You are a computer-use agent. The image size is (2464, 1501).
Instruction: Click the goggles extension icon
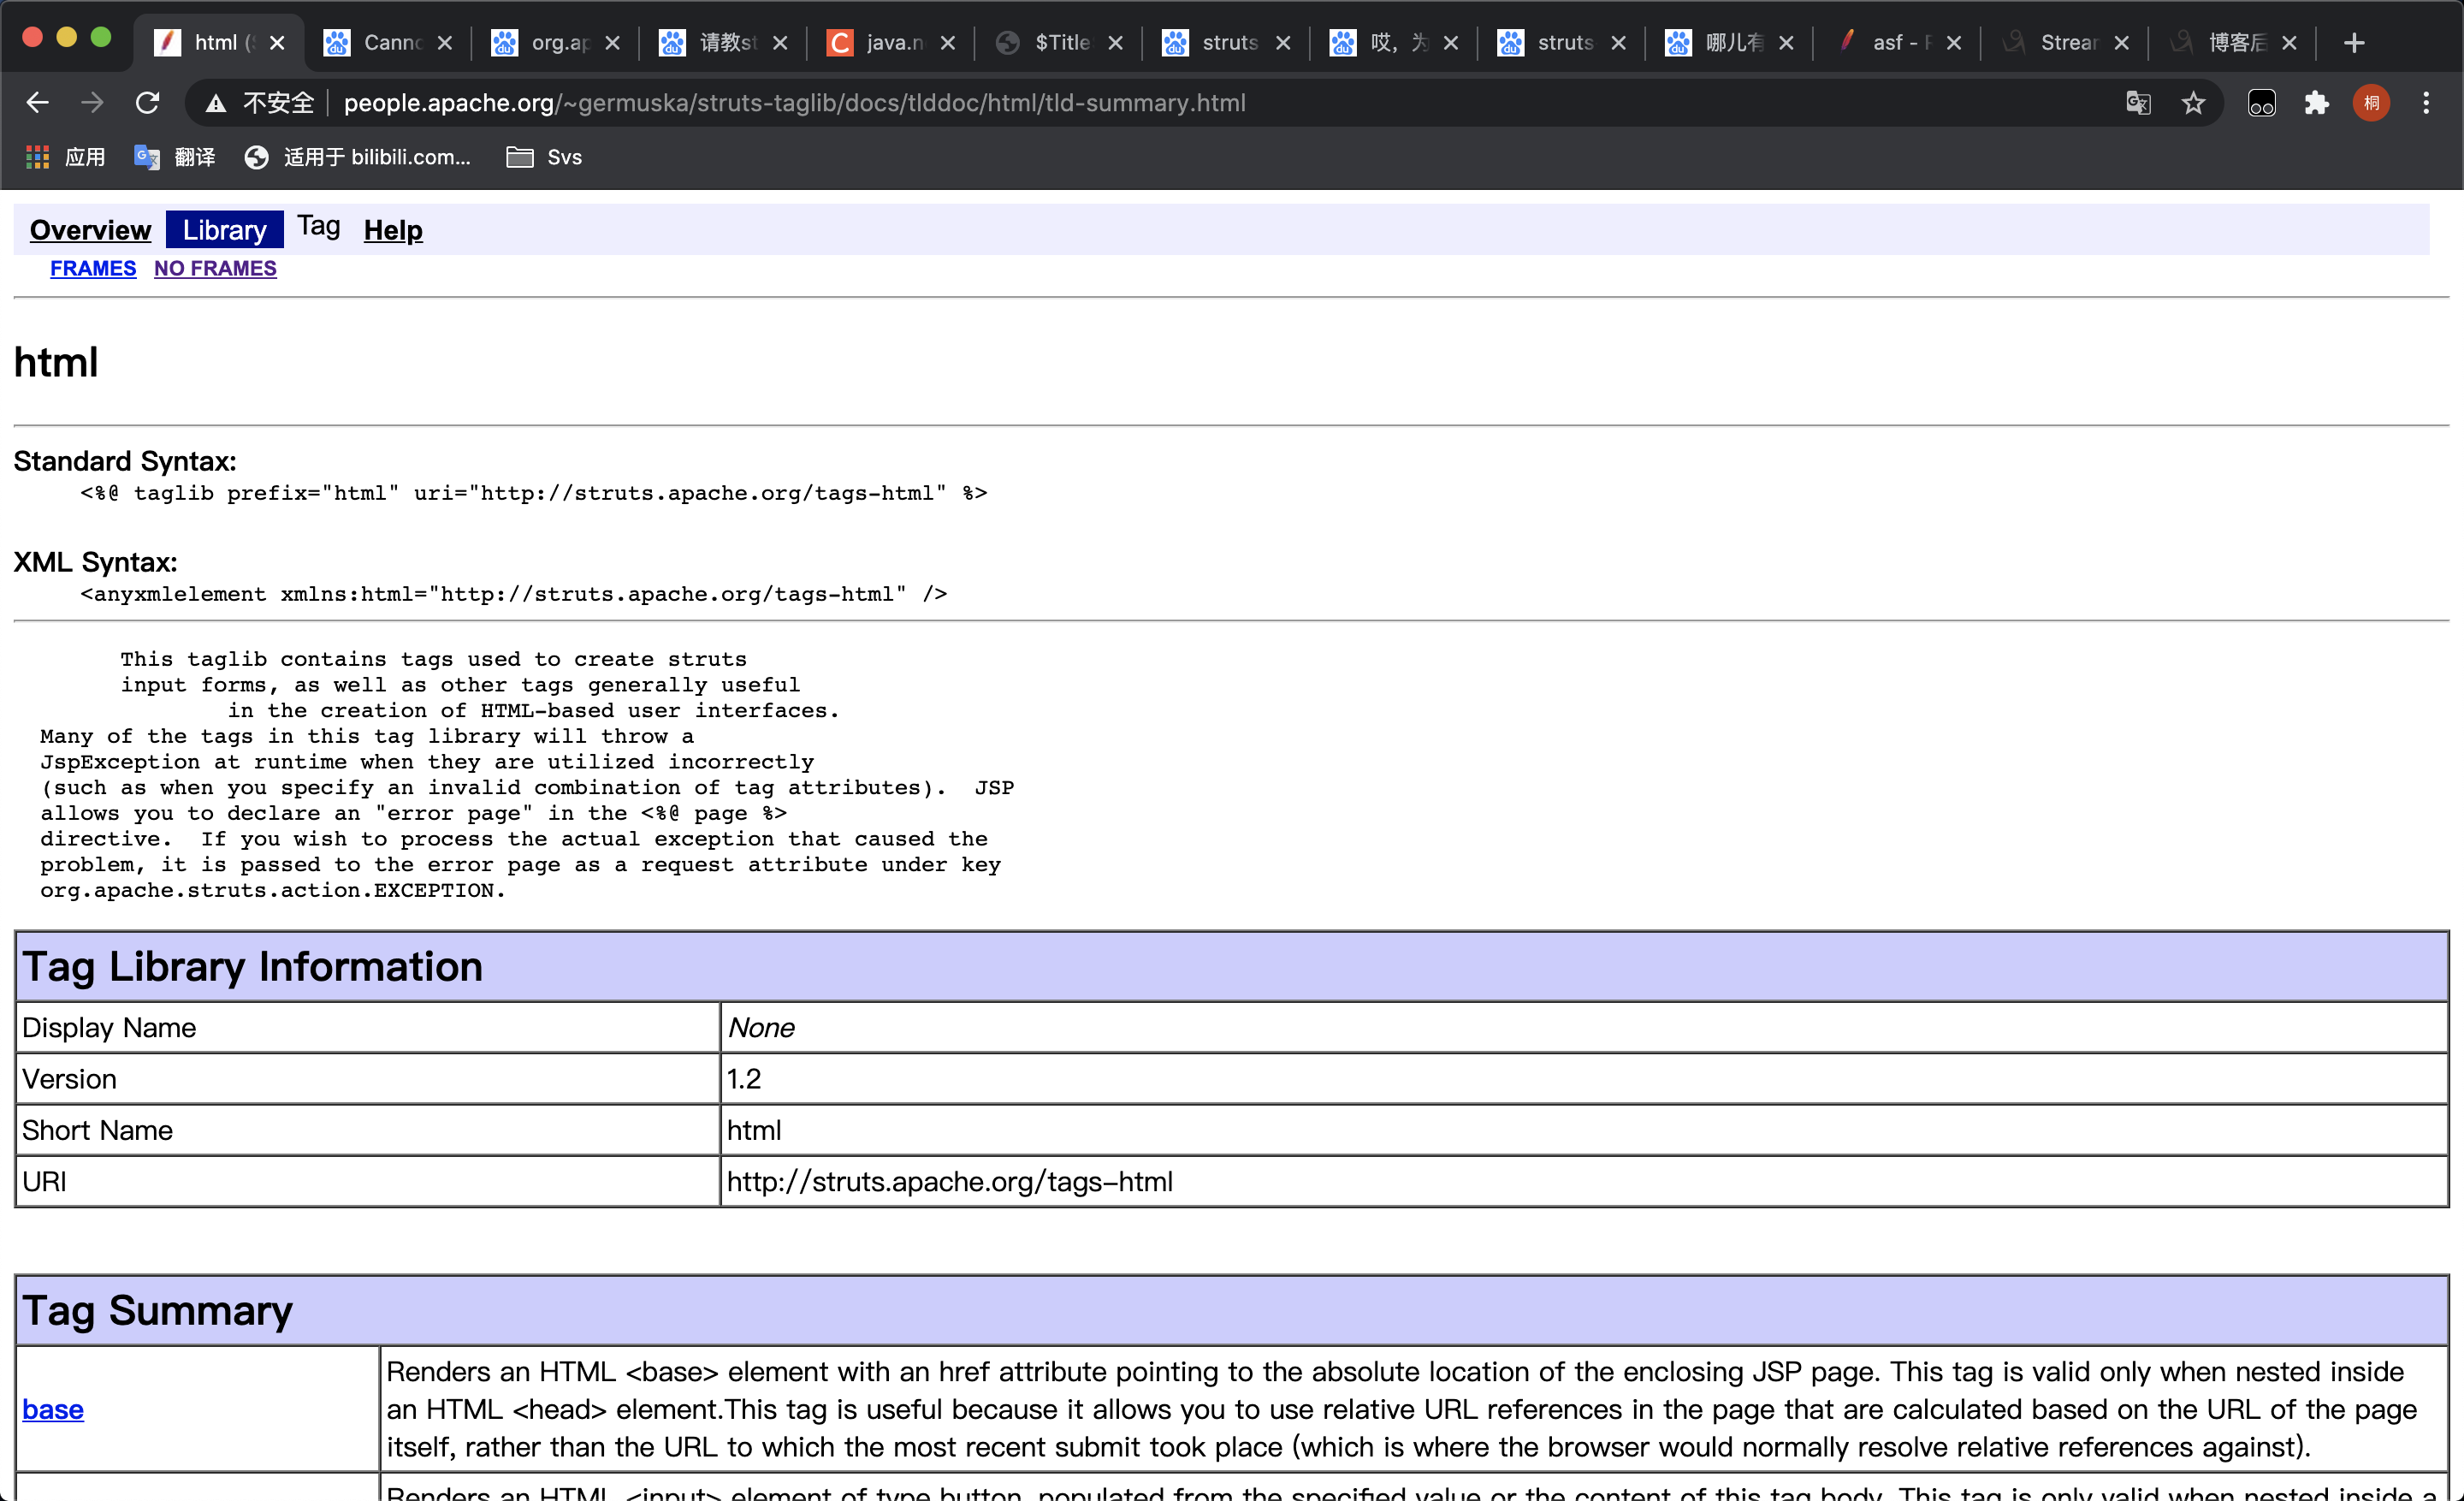click(2262, 103)
